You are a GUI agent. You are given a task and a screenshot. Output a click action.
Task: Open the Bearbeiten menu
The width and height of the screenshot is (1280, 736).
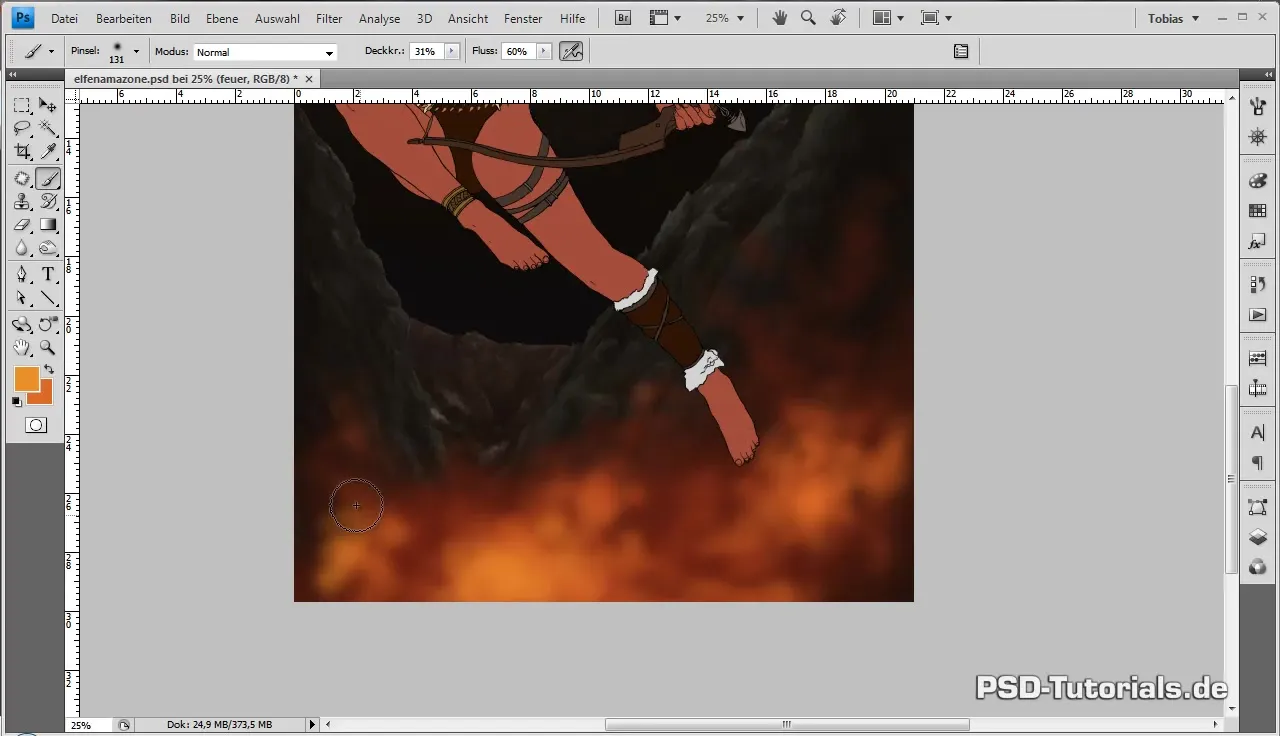coord(124,18)
